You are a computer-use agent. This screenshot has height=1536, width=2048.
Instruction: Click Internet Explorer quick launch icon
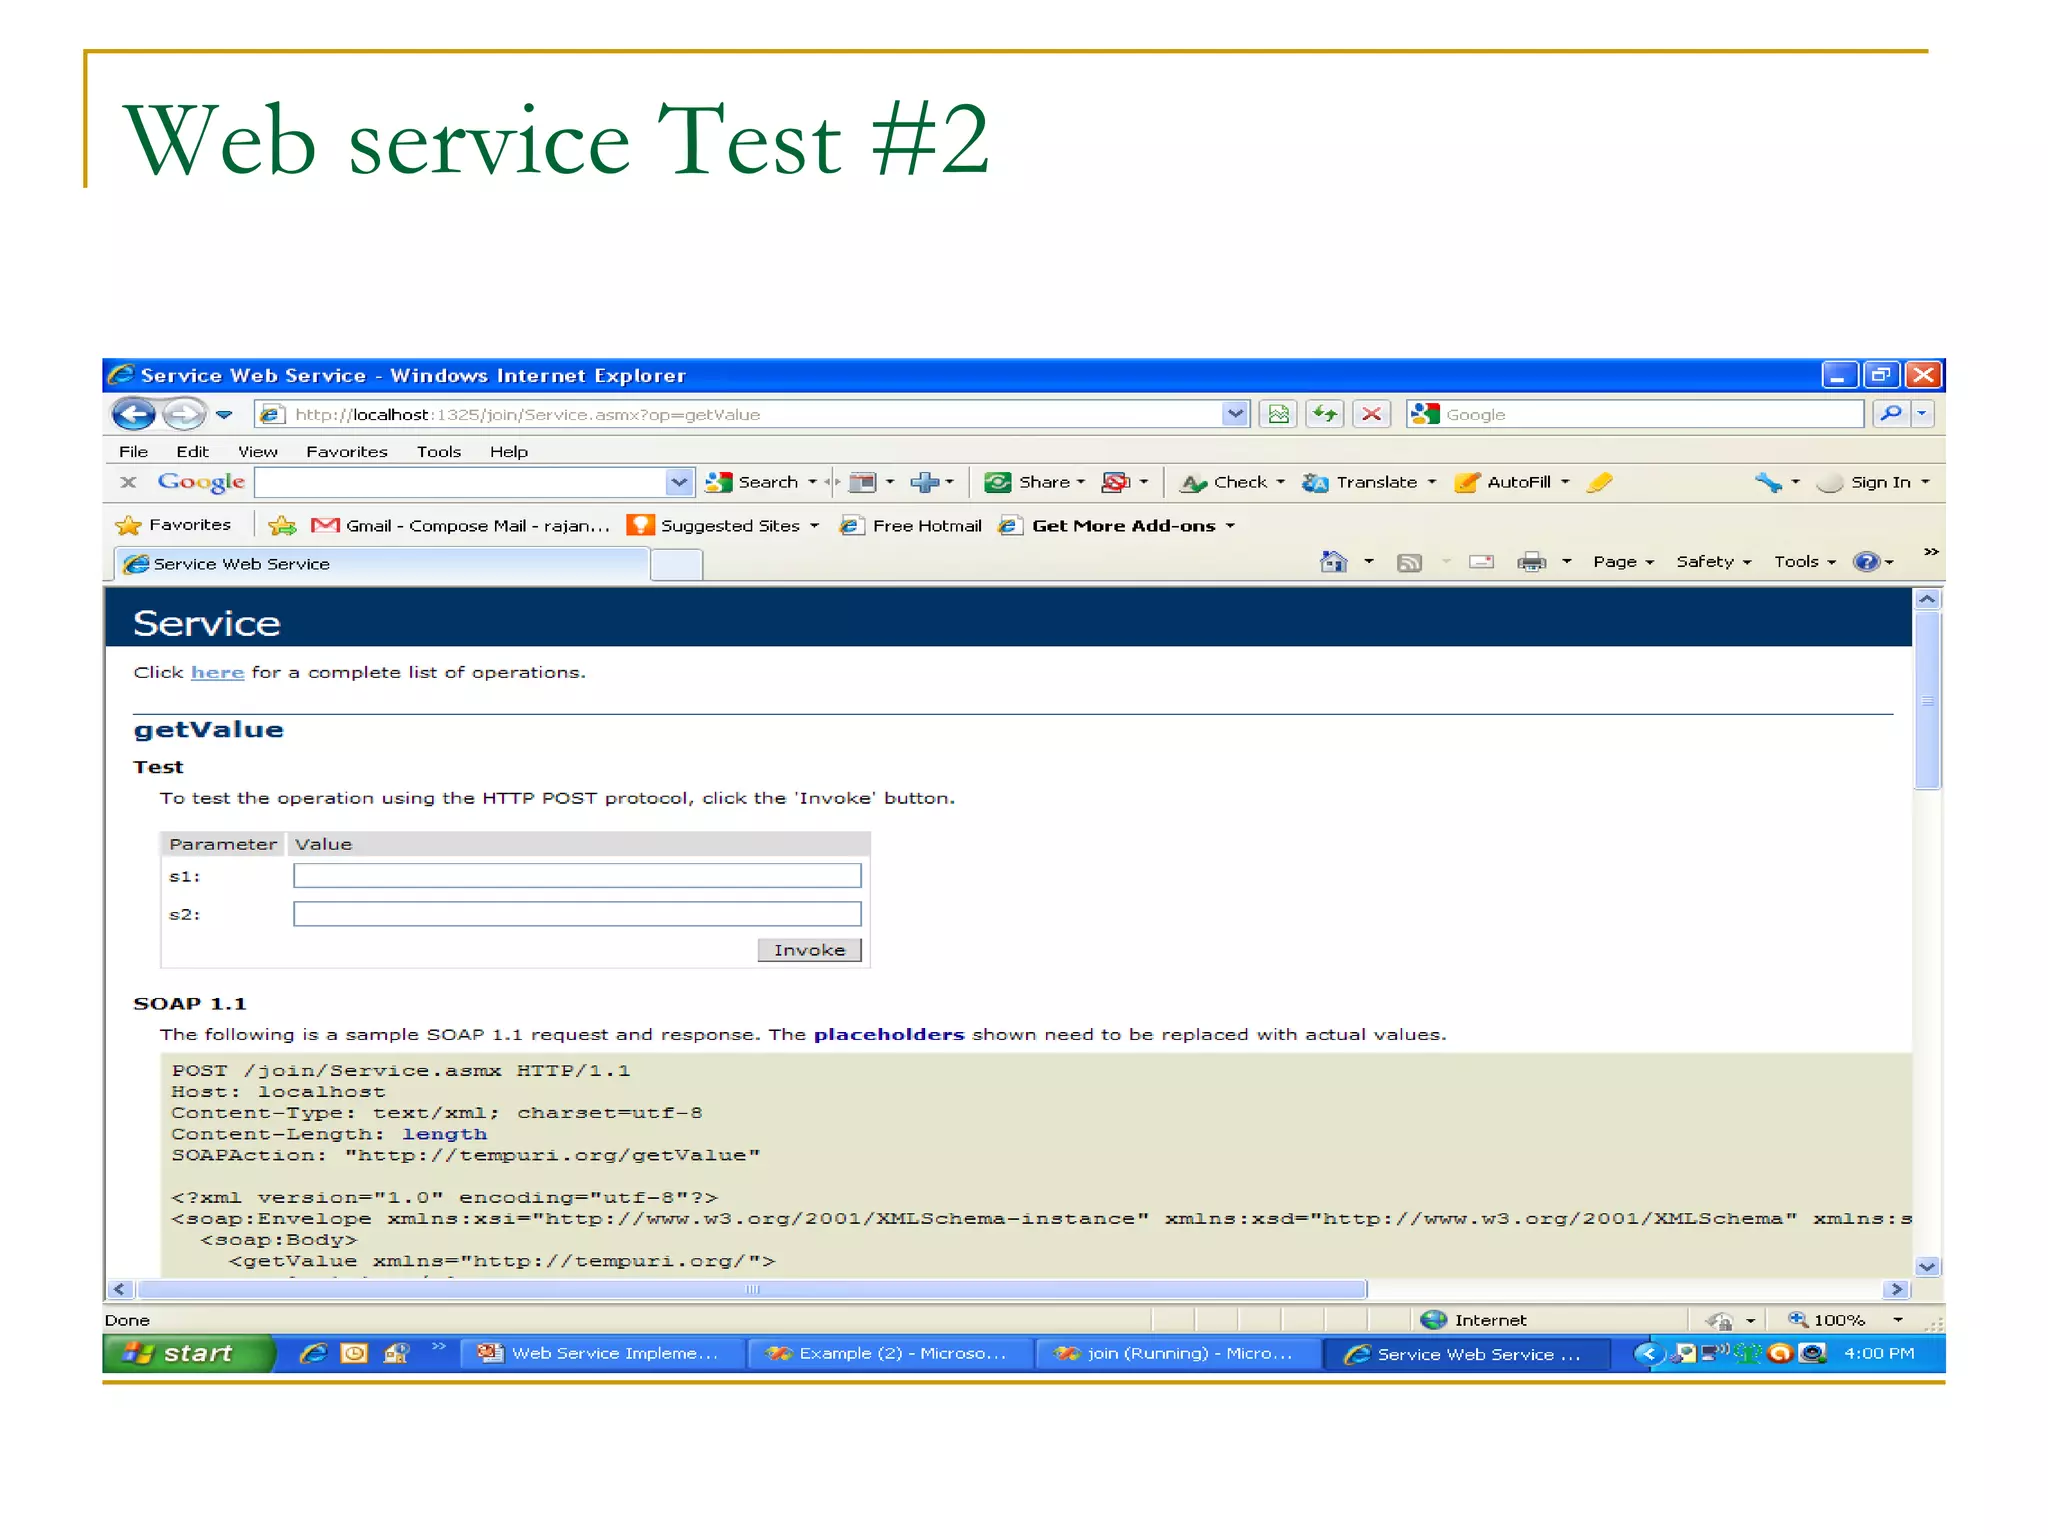click(x=313, y=1353)
